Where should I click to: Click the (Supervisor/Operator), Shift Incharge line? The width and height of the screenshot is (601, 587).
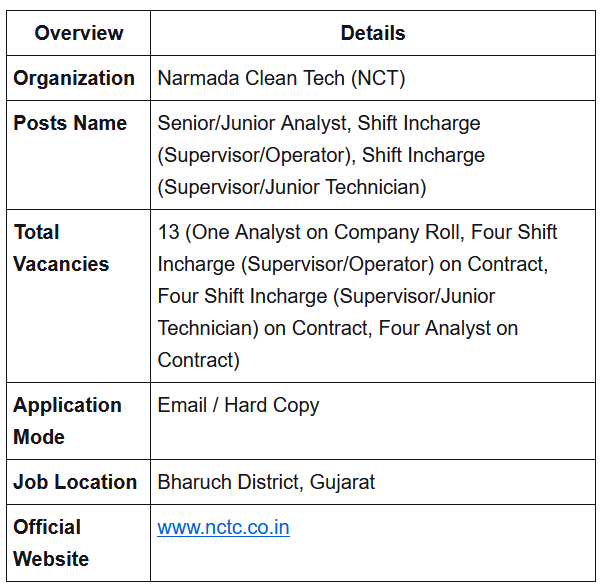321,155
